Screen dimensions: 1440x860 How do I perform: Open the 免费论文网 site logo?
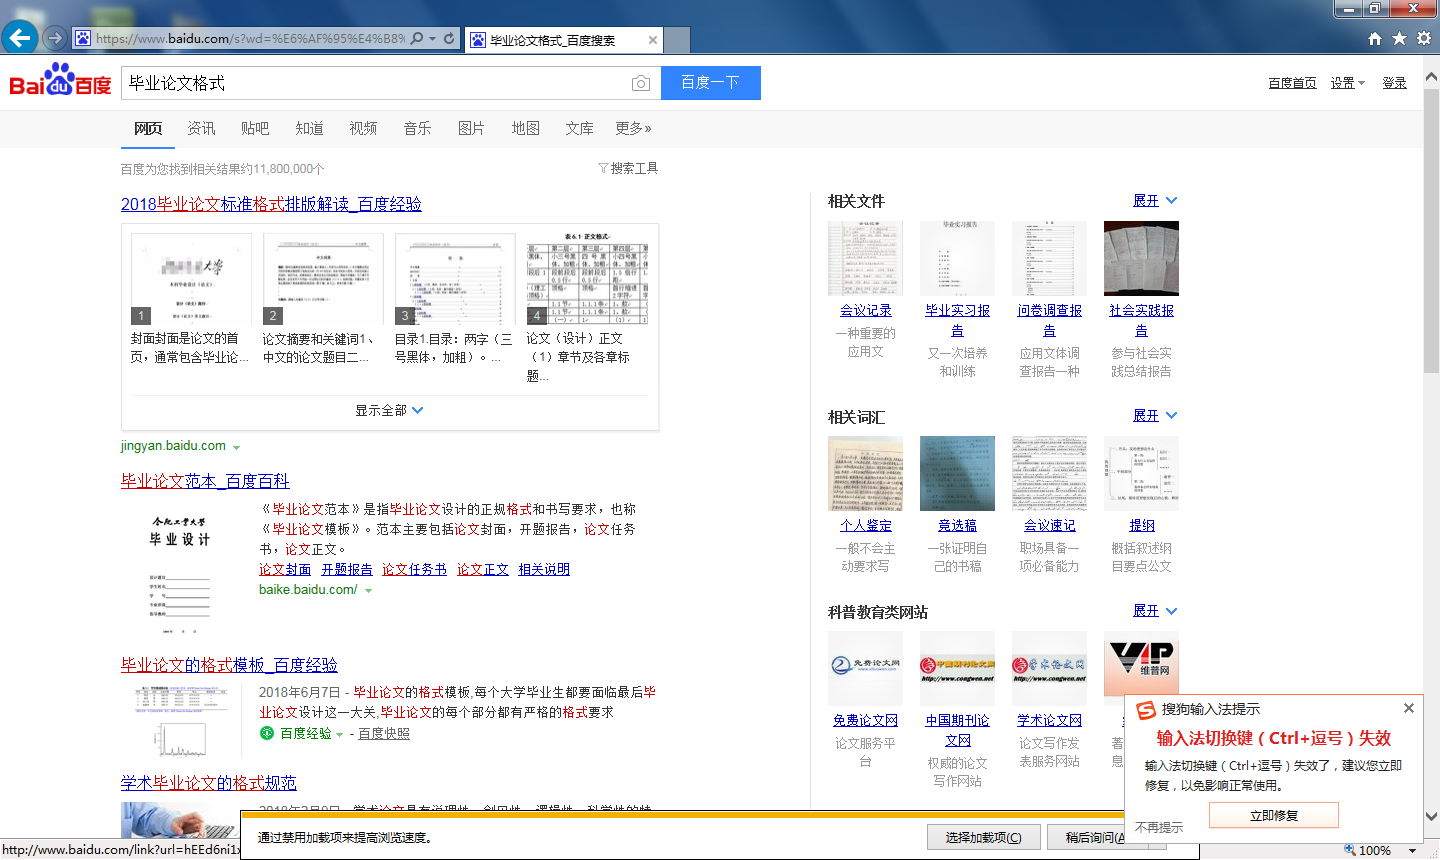pyautogui.click(x=865, y=668)
